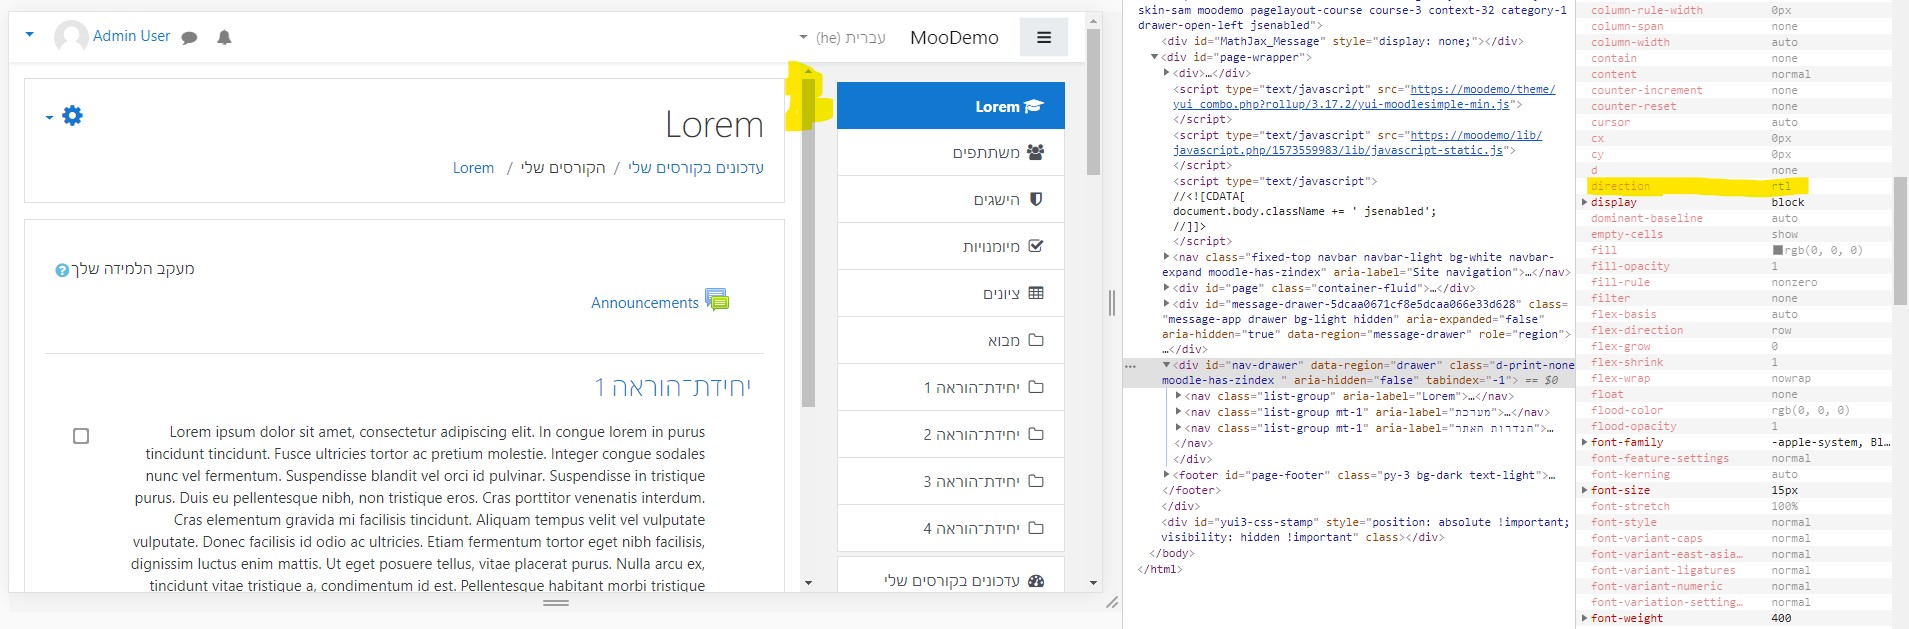Expand the fixed-top navbar nav node

pyautogui.click(x=1166, y=257)
